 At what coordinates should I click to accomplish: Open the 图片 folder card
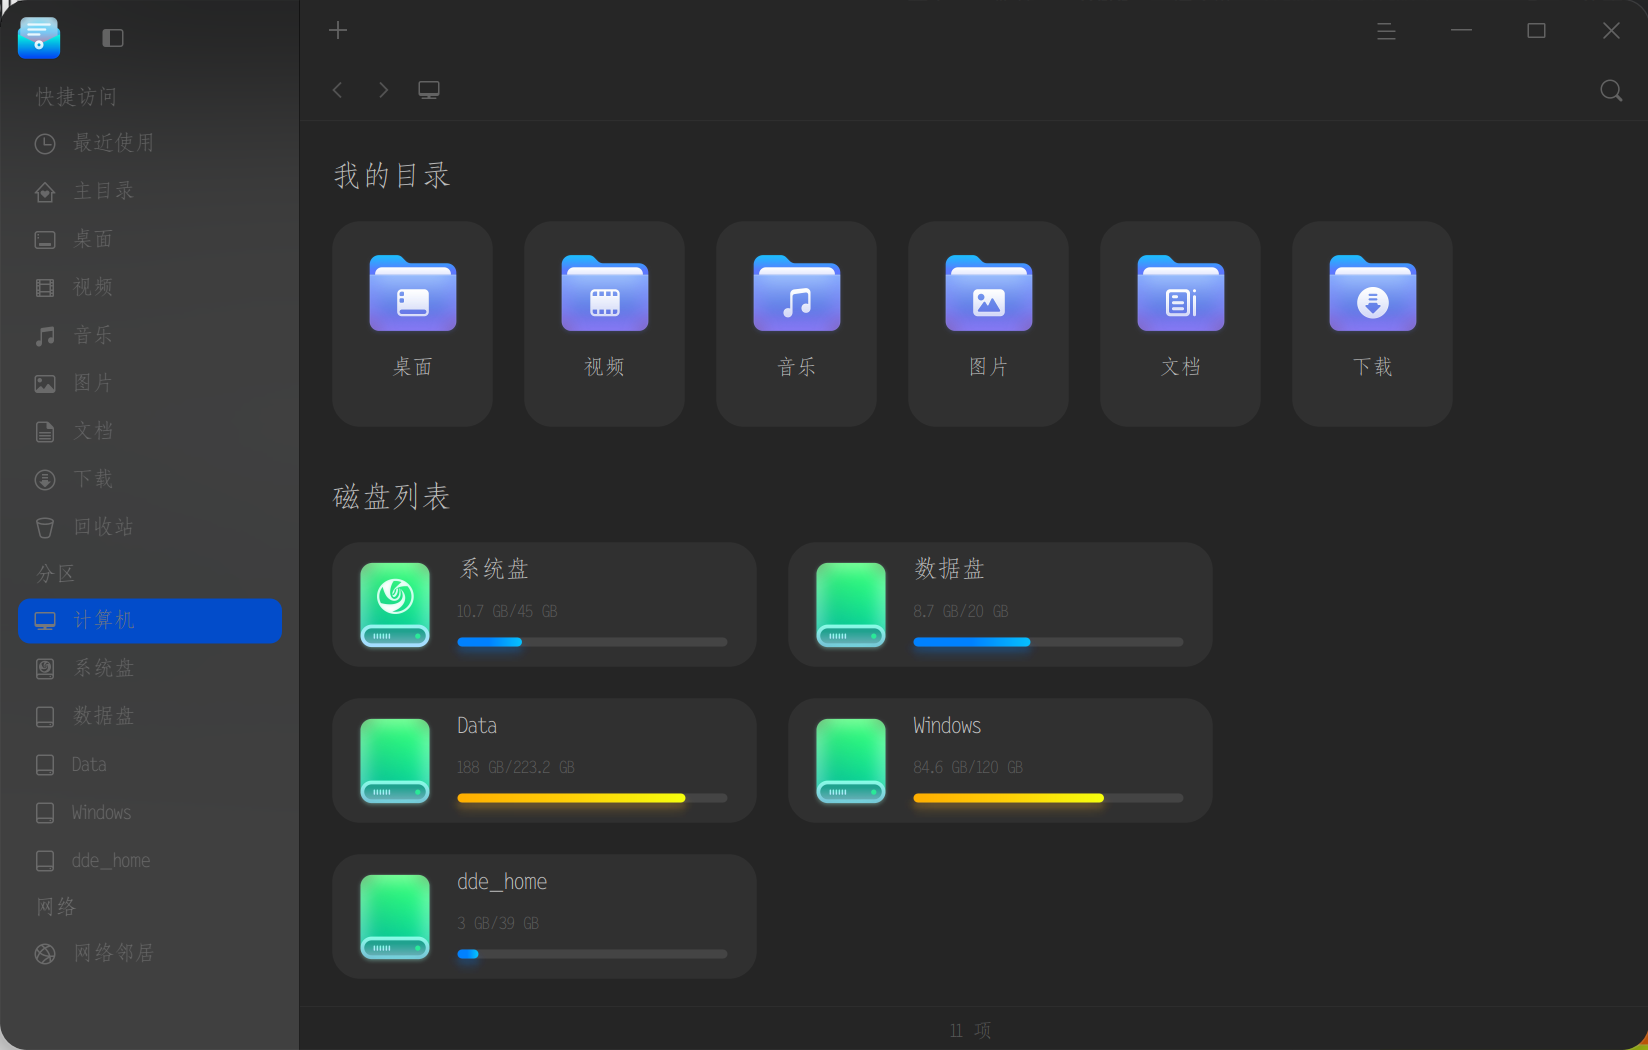tap(989, 324)
